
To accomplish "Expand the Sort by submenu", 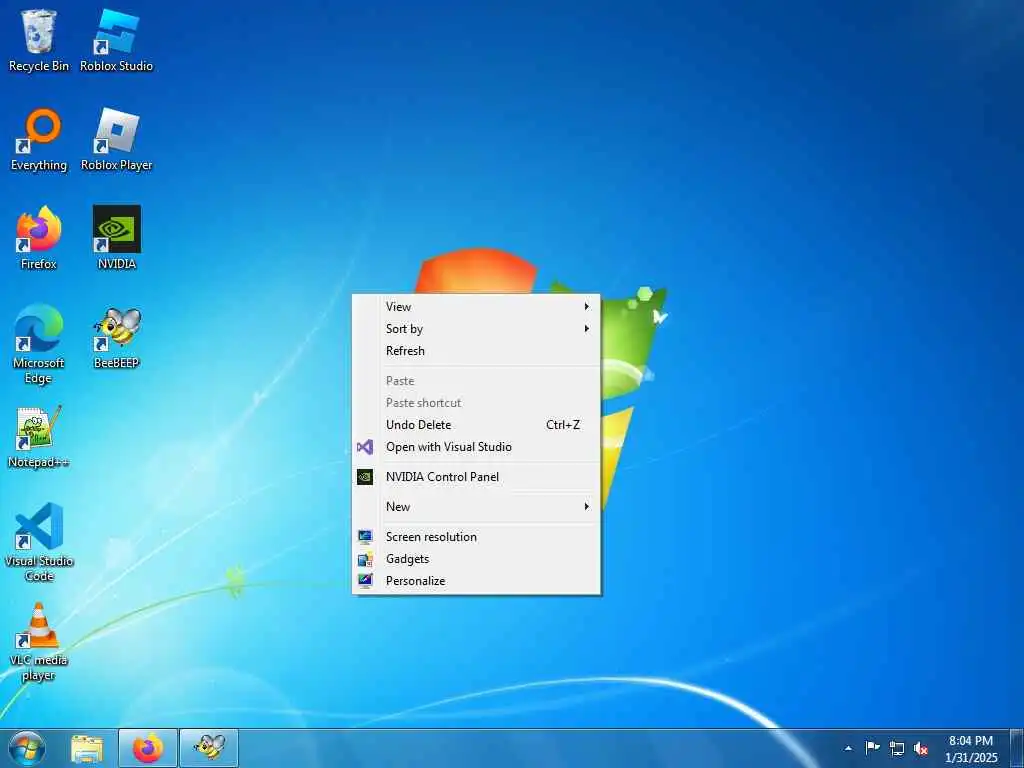I will [476, 328].
